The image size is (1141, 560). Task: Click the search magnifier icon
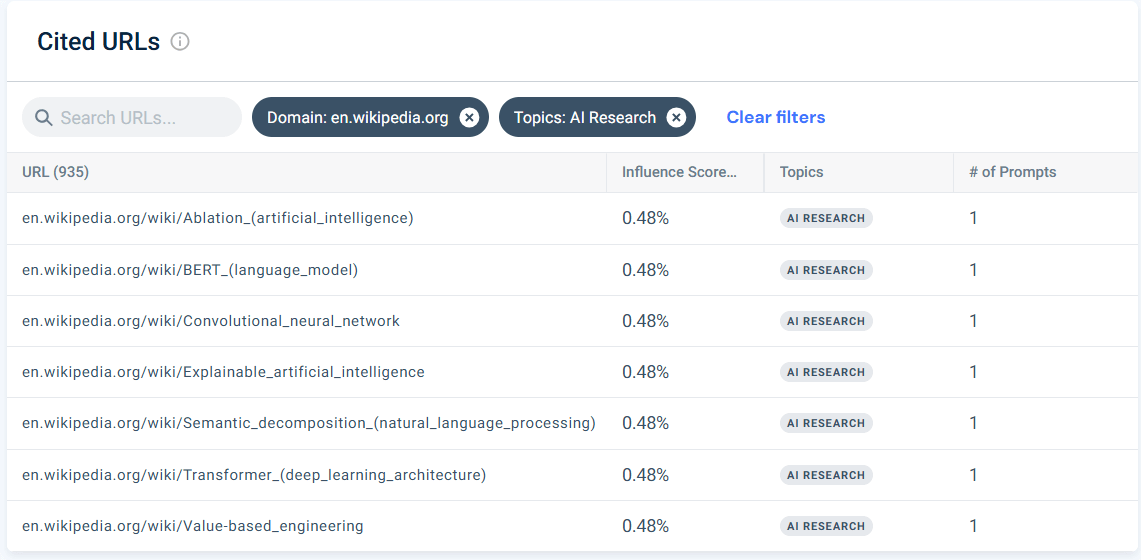tap(44, 118)
